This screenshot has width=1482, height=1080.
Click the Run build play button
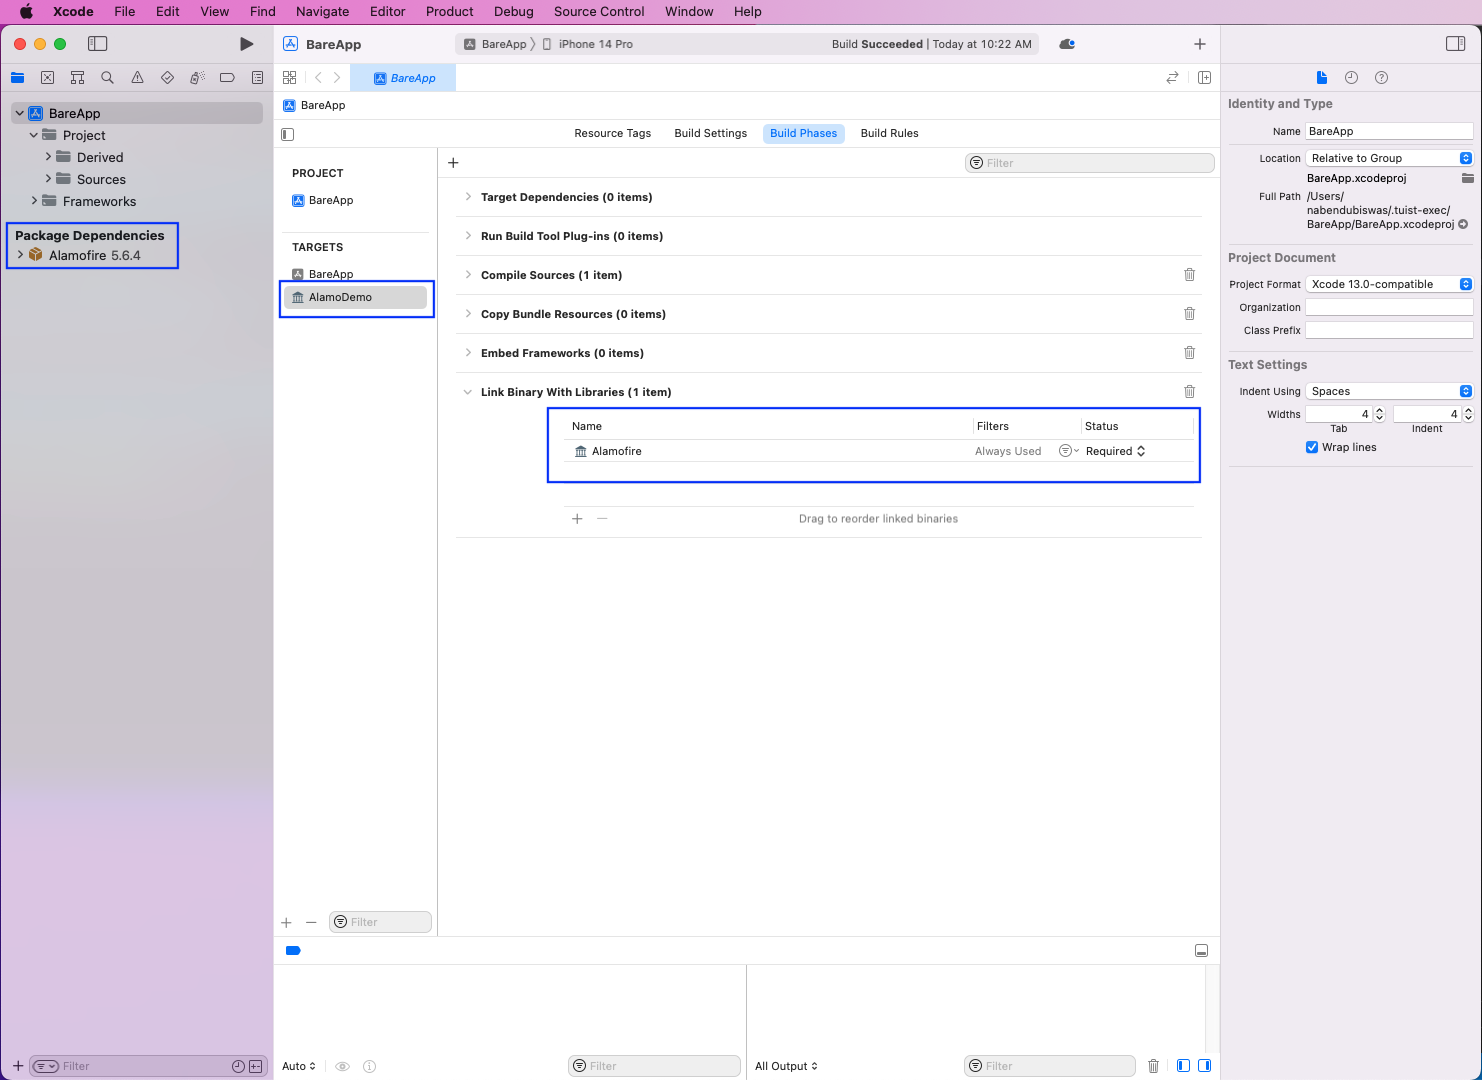pos(246,44)
